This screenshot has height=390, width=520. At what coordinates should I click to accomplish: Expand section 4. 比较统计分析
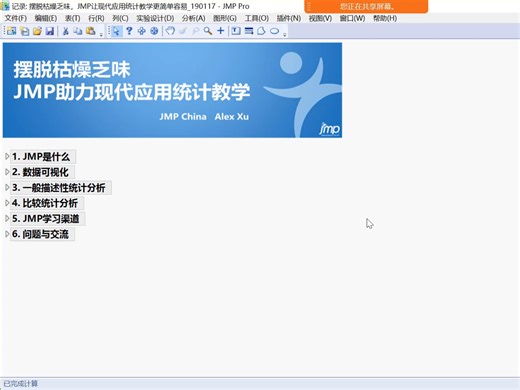tap(7, 203)
